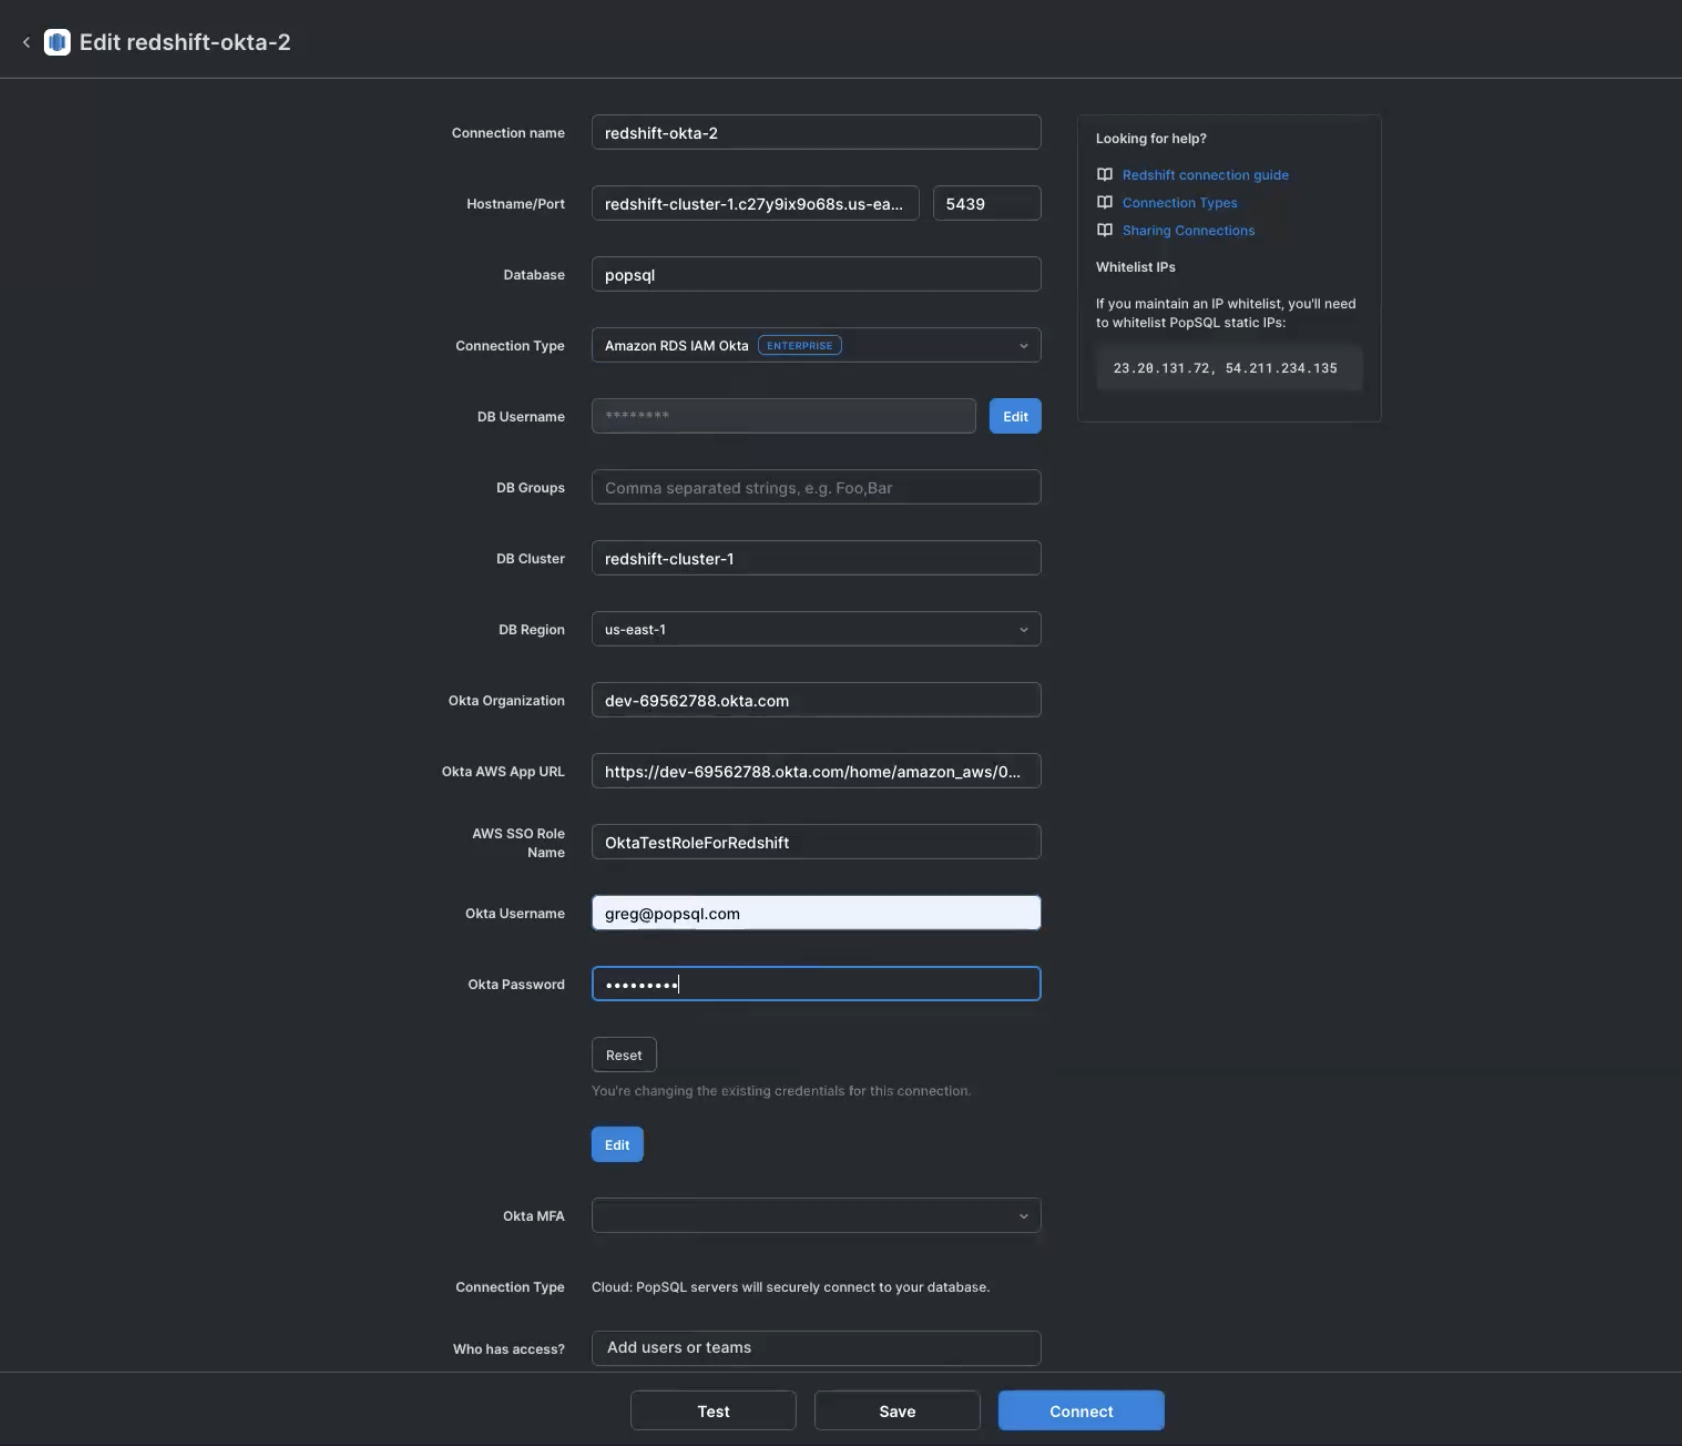Click the AWS SSO Role Name field
The width and height of the screenshot is (1682, 1446).
click(816, 842)
